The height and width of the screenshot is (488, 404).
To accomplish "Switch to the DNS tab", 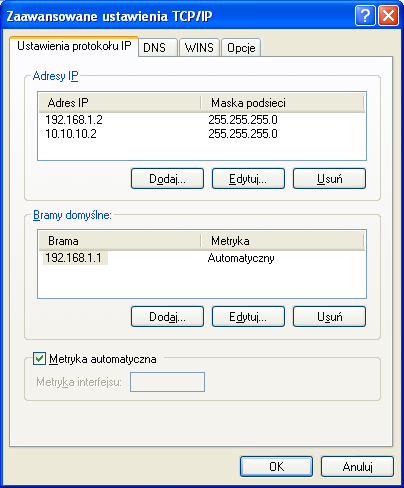I will click(x=157, y=48).
